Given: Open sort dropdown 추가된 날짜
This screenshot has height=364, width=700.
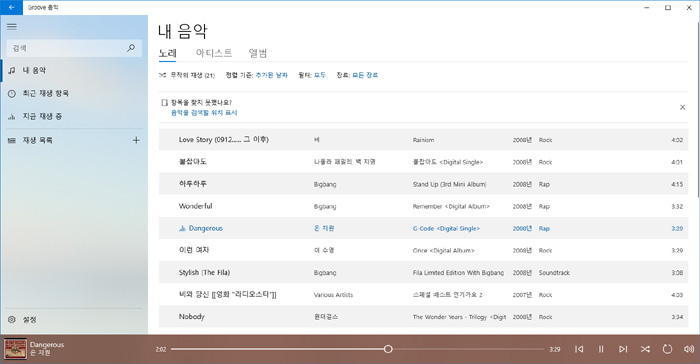Looking at the screenshot, I should [x=271, y=75].
